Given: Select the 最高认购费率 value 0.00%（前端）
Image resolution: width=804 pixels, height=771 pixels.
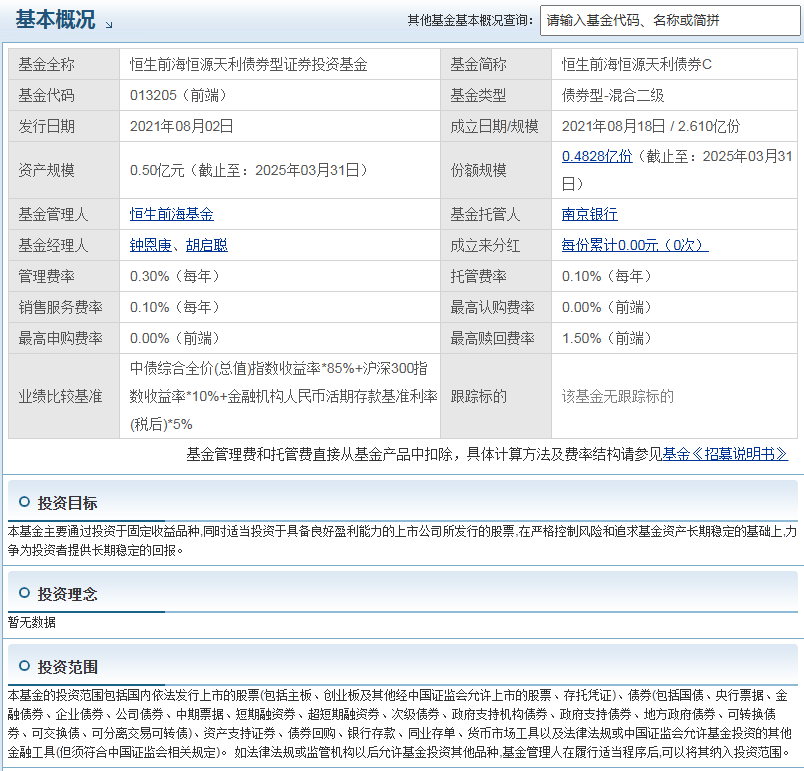Looking at the screenshot, I should [607, 307].
